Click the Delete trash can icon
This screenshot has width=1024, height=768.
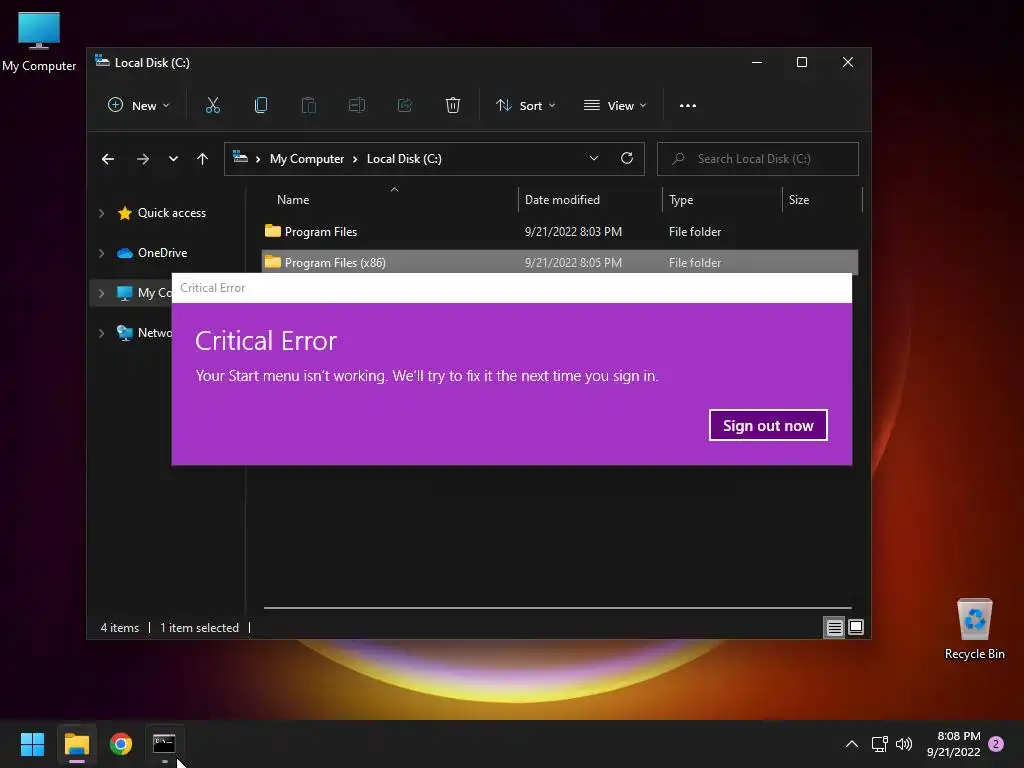[453, 105]
